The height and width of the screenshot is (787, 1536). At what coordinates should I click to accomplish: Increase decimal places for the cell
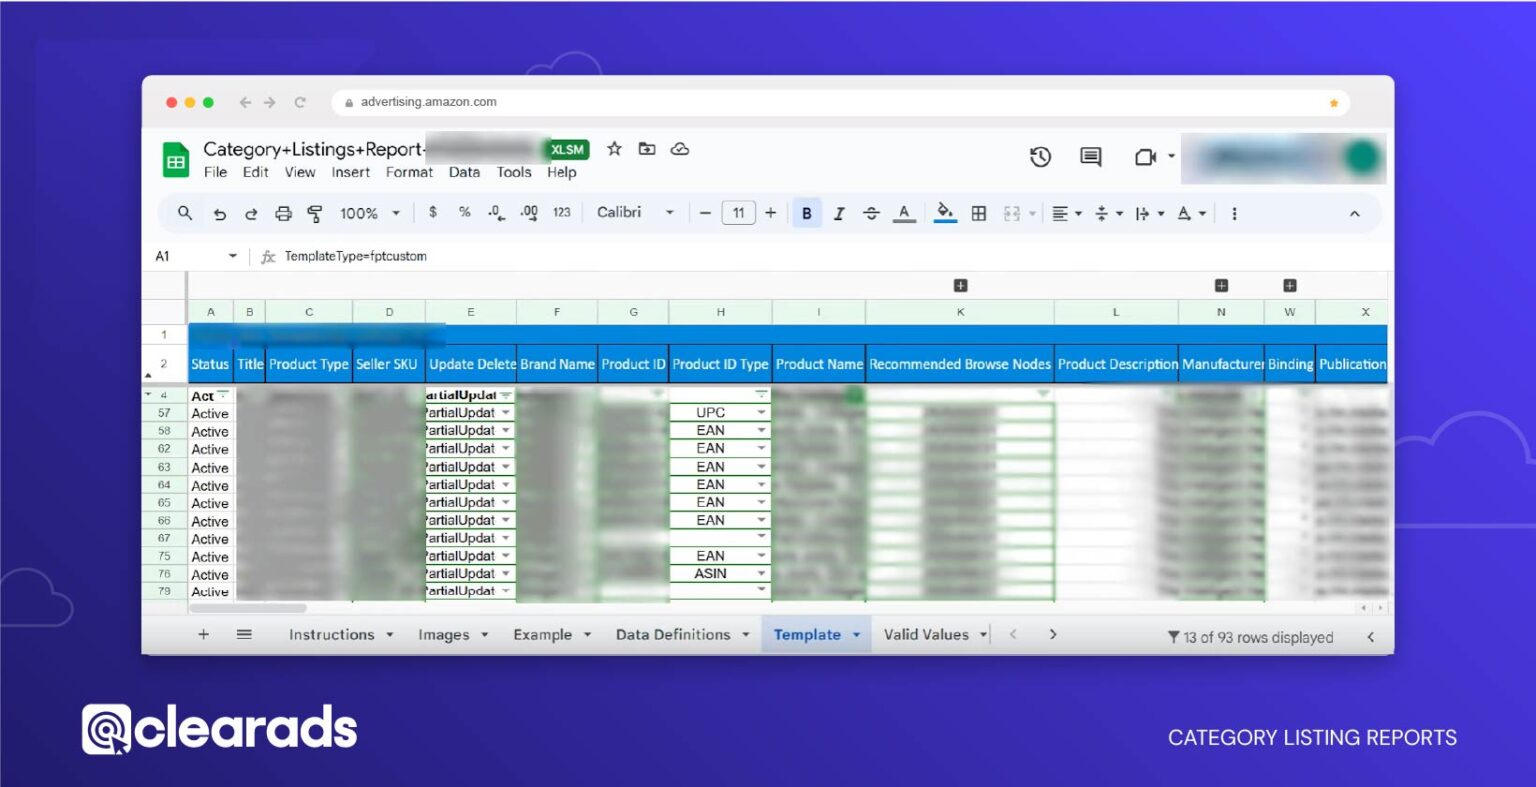pos(528,212)
